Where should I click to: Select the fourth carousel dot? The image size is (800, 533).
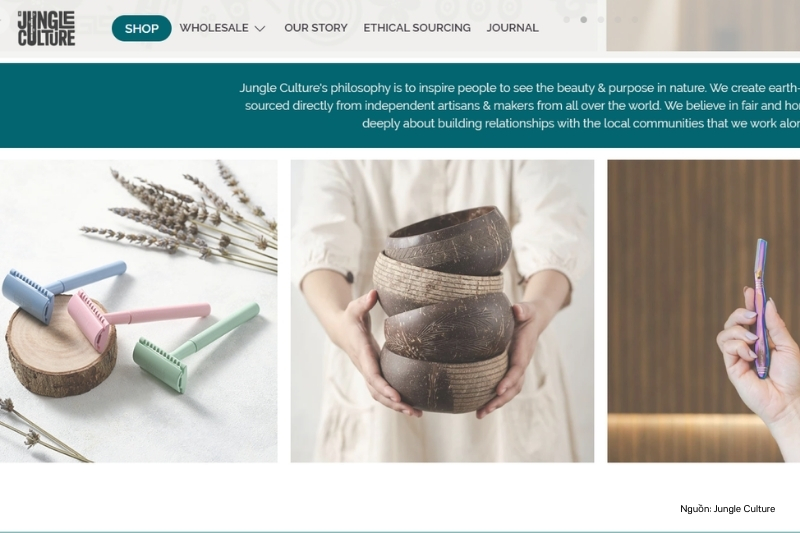click(x=618, y=19)
